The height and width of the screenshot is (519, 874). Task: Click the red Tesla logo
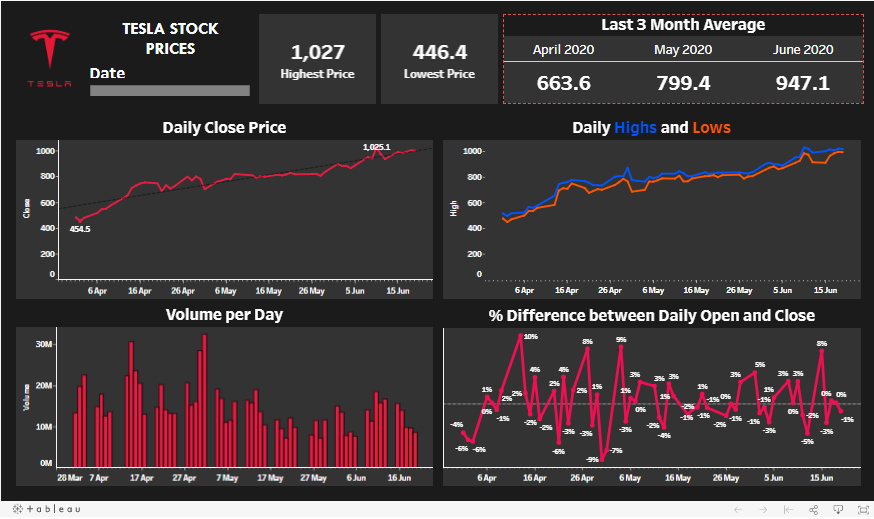50,59
